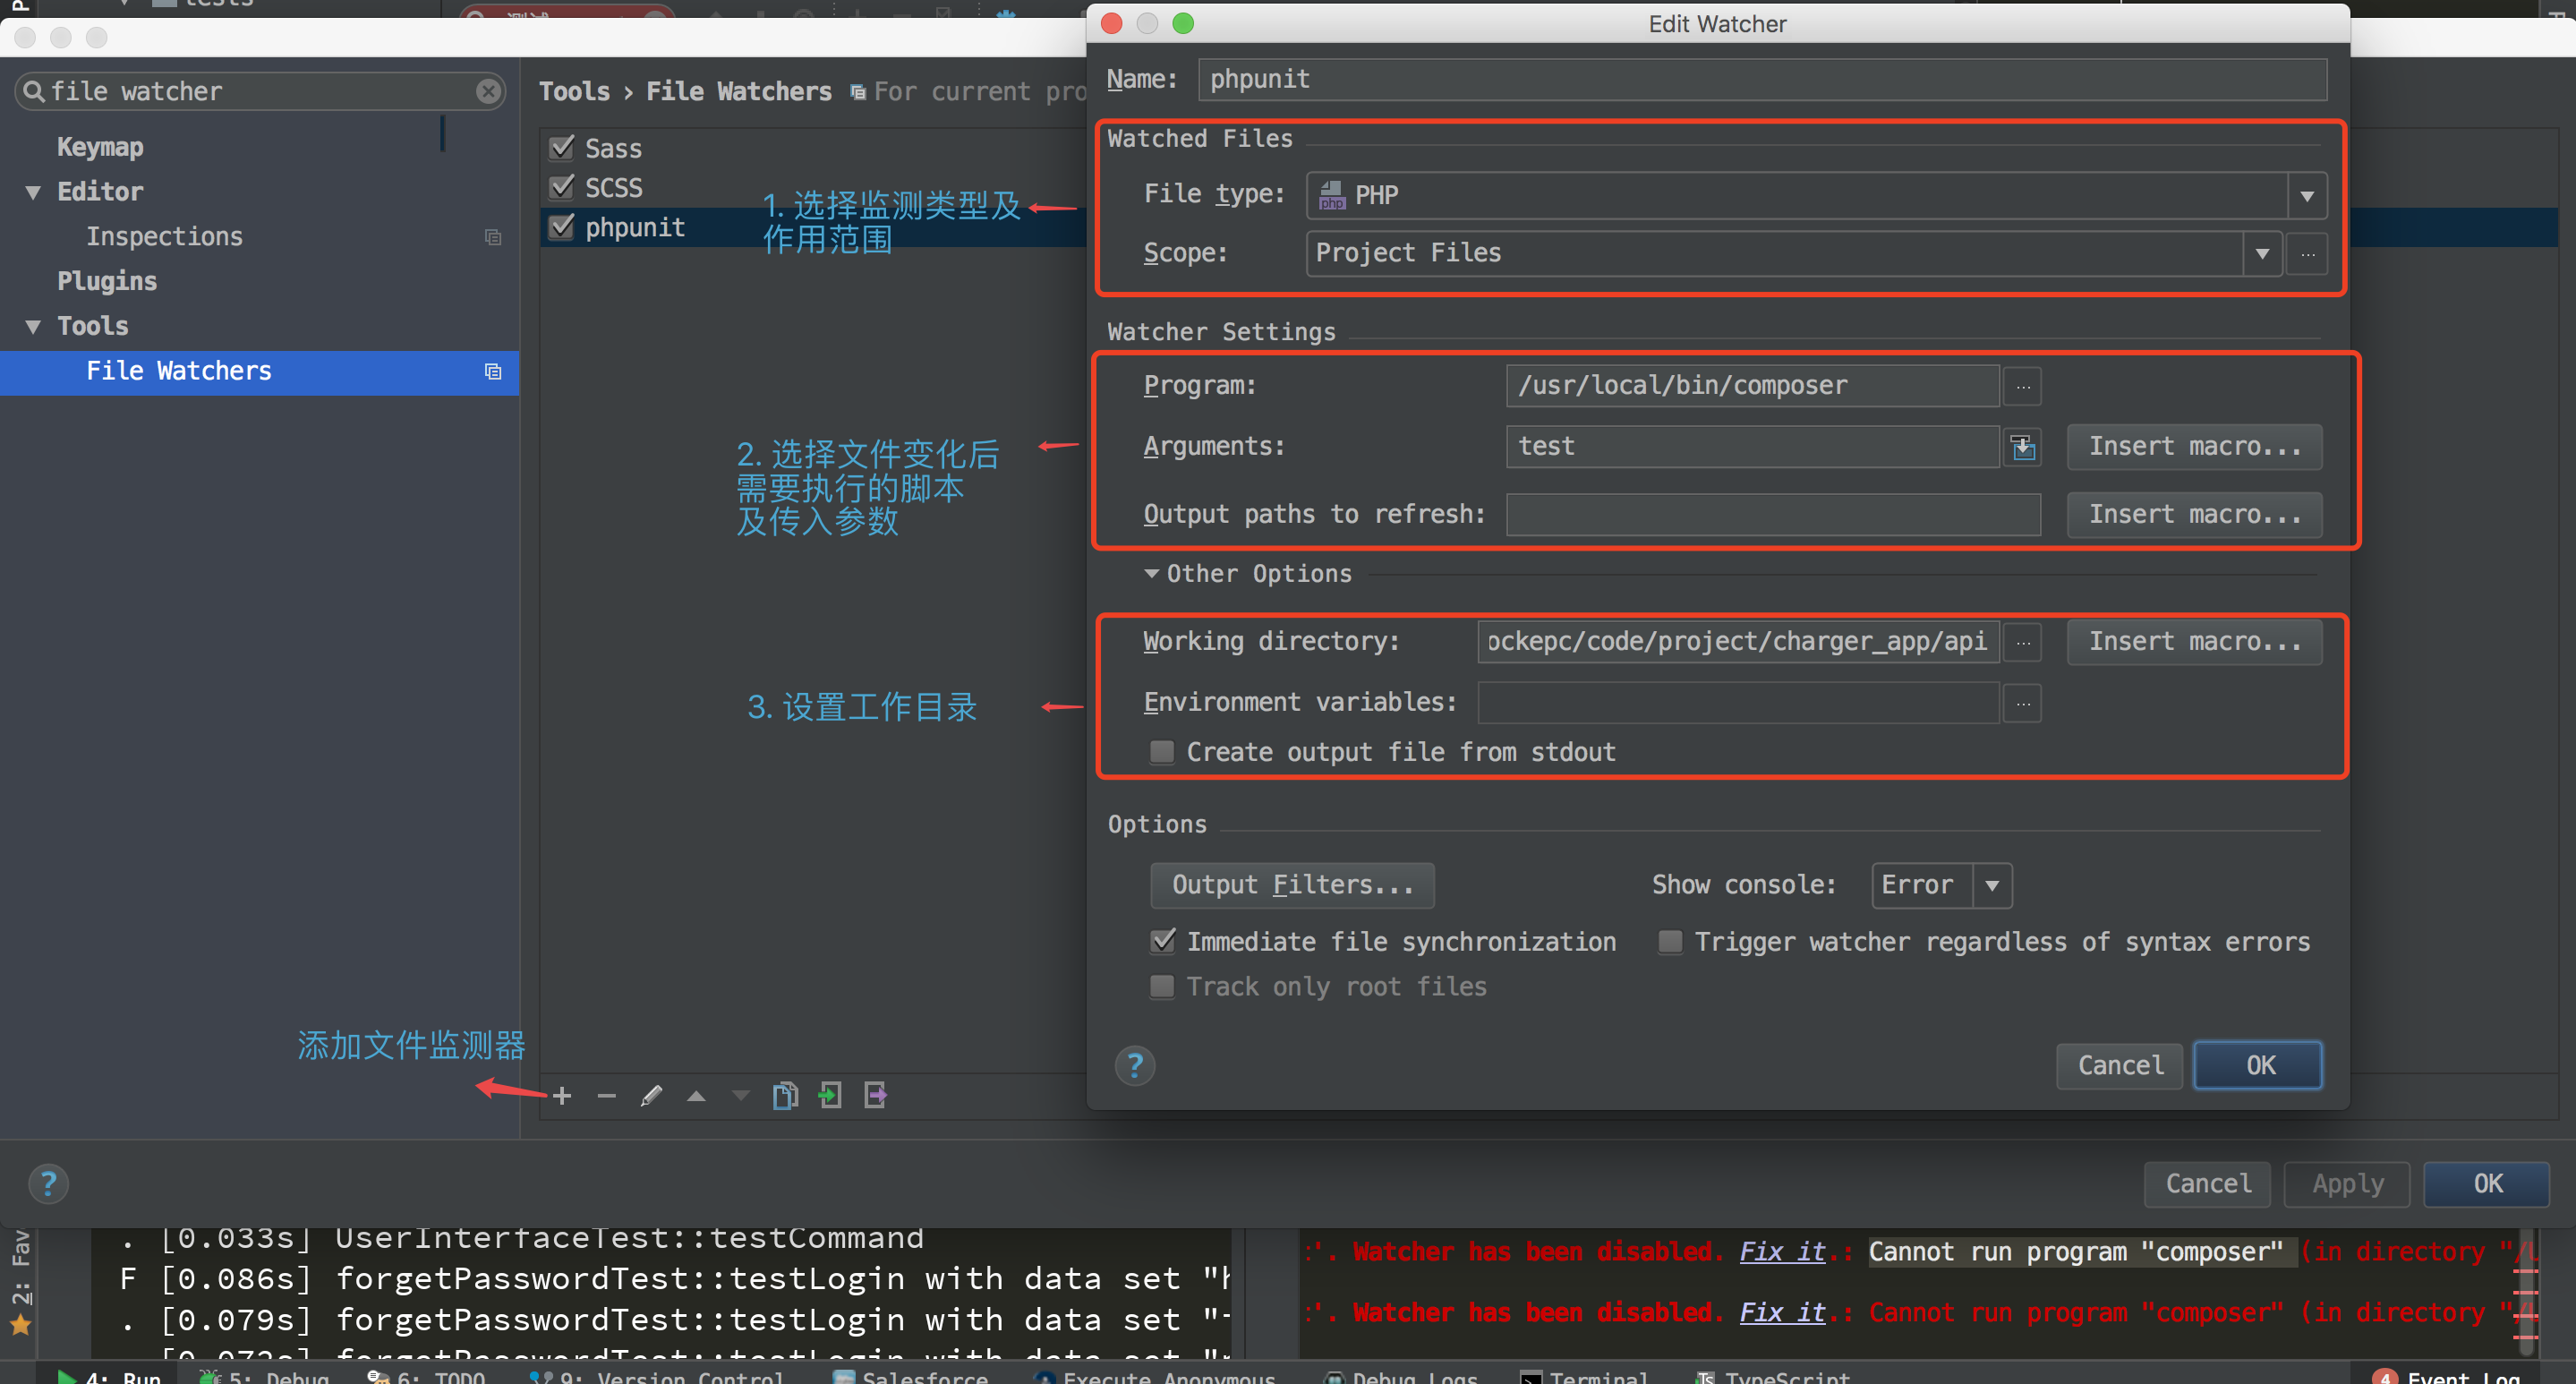
Task: Open the Show console Error dropdown
Action: (x=1991, y=885)
